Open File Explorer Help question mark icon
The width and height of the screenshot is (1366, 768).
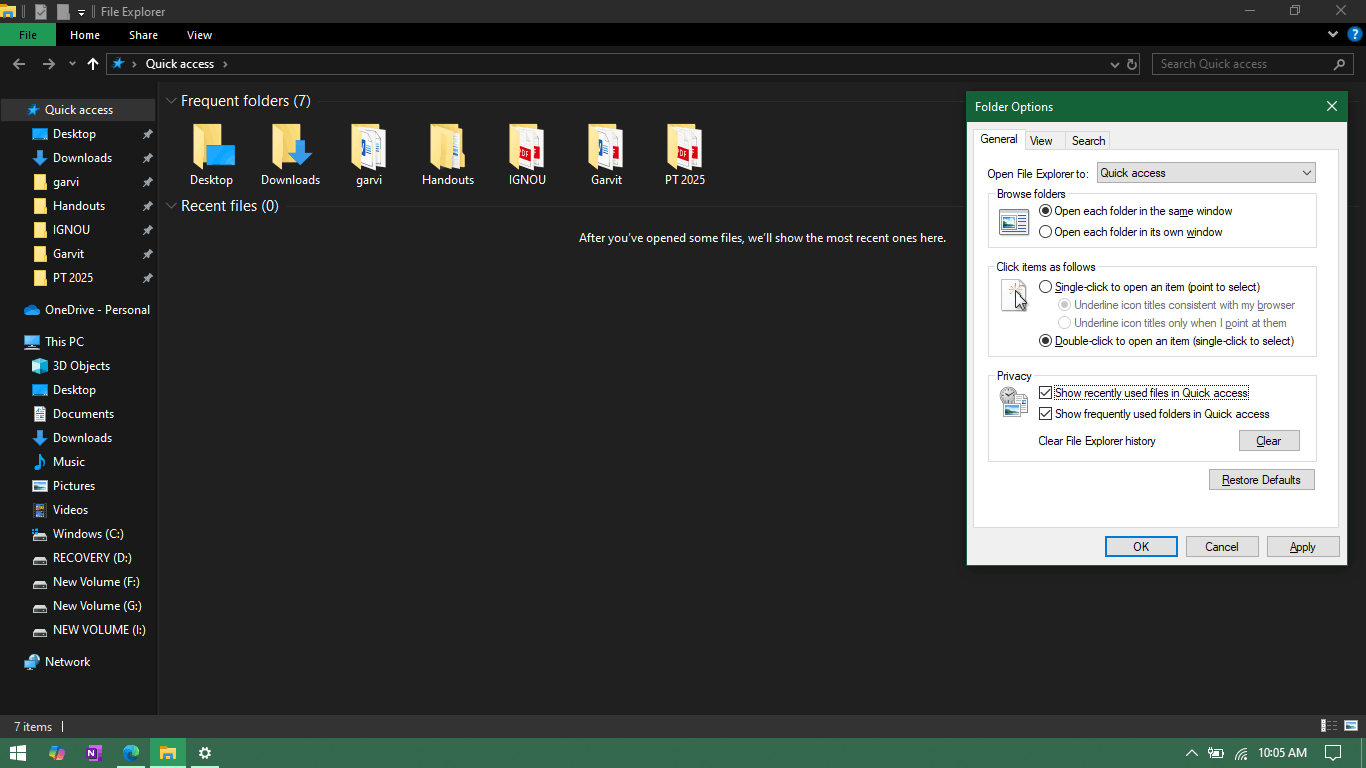tap(1355, 34)
